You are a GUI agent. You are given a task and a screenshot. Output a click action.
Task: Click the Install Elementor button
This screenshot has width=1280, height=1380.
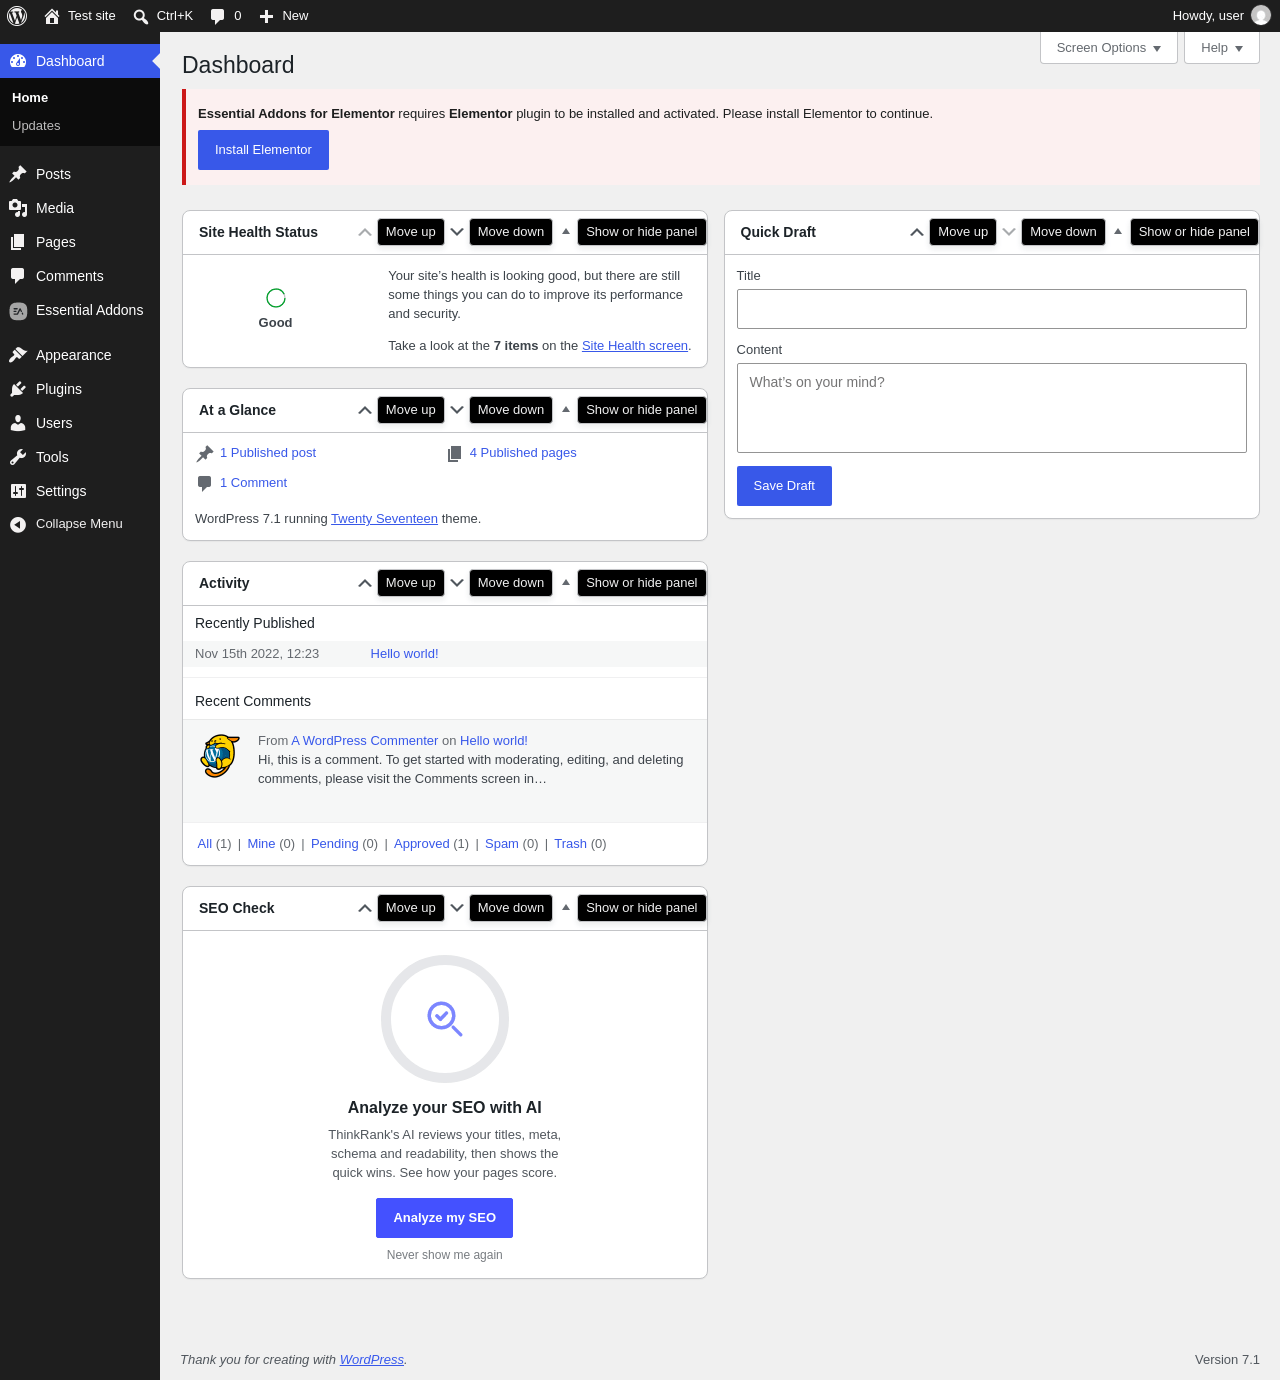tap(263, 150)
